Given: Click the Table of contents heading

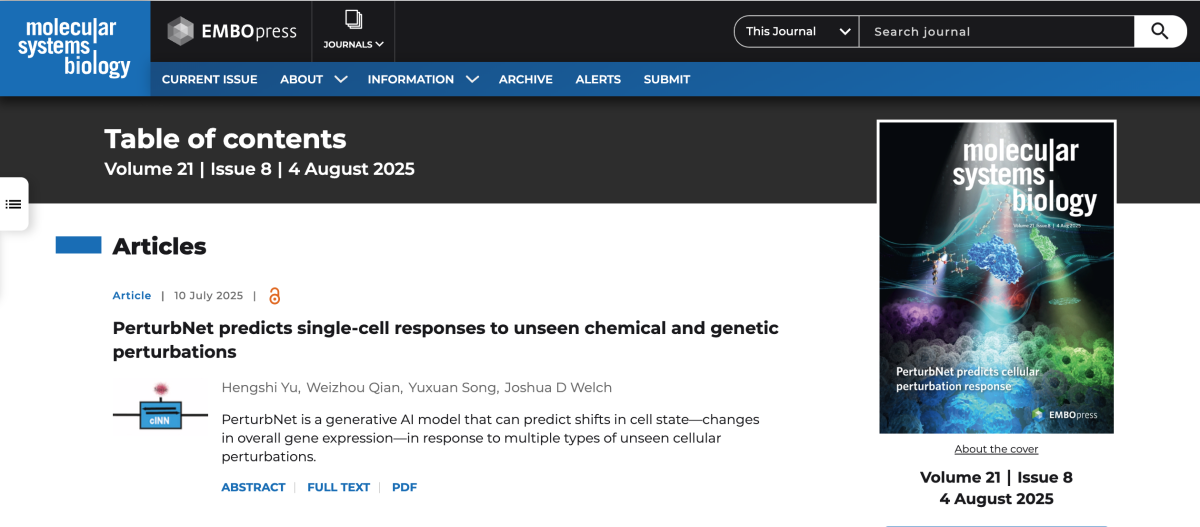Looking at the screenshot, I should click(225, 139).
